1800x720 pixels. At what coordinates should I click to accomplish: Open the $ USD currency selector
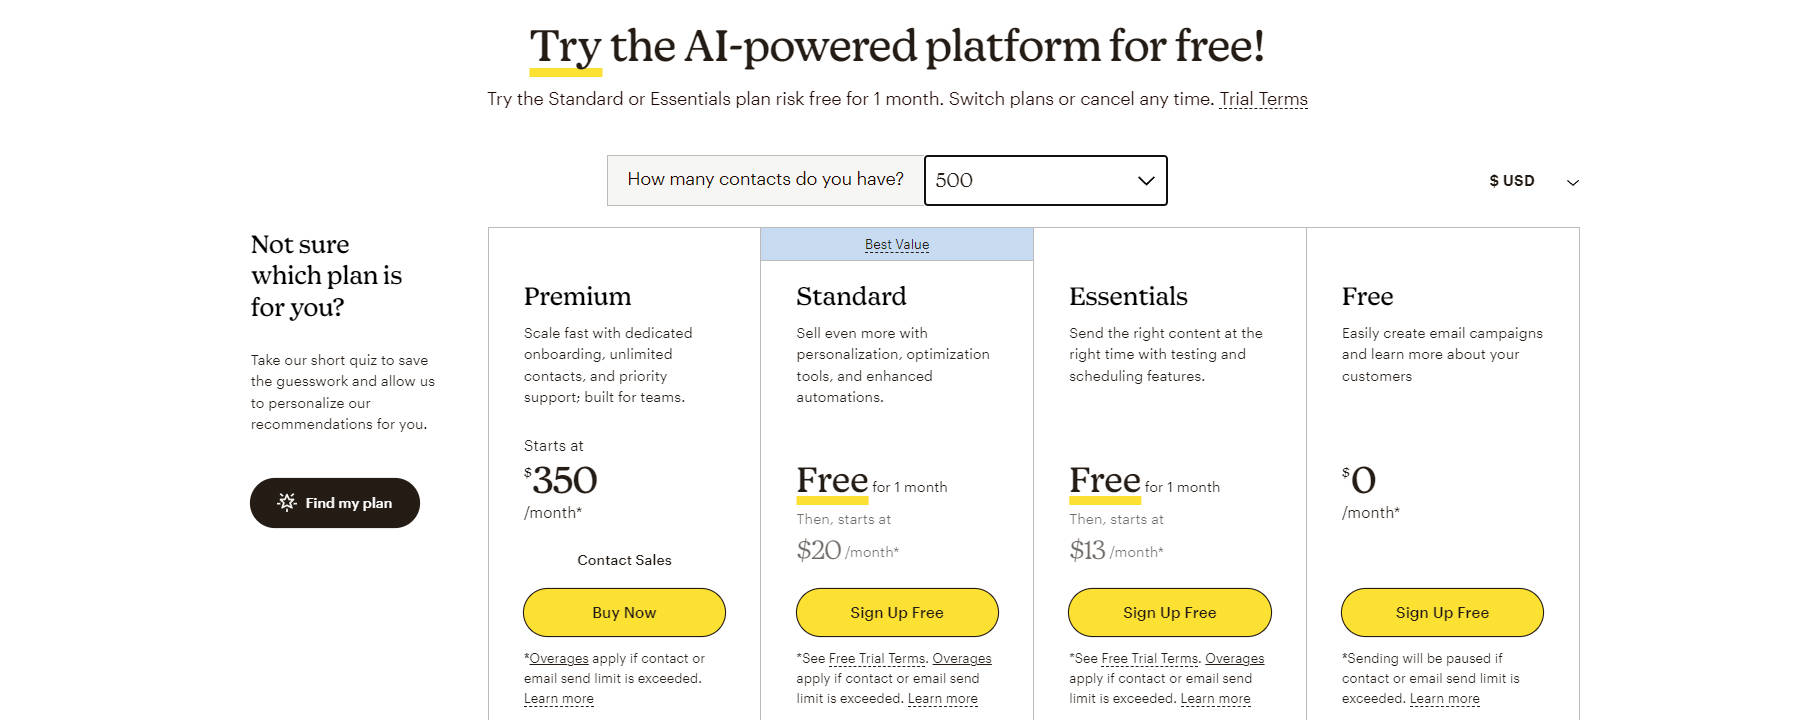click(1510, 181)
